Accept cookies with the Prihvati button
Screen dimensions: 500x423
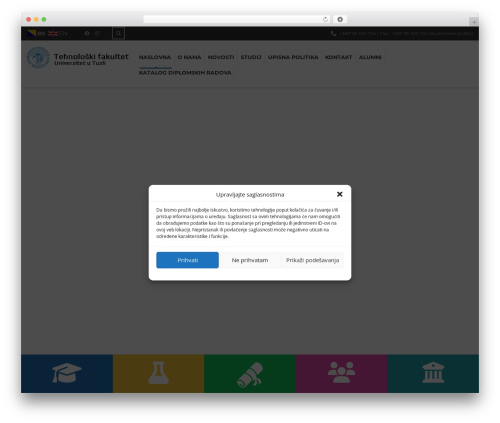point(187,260)
